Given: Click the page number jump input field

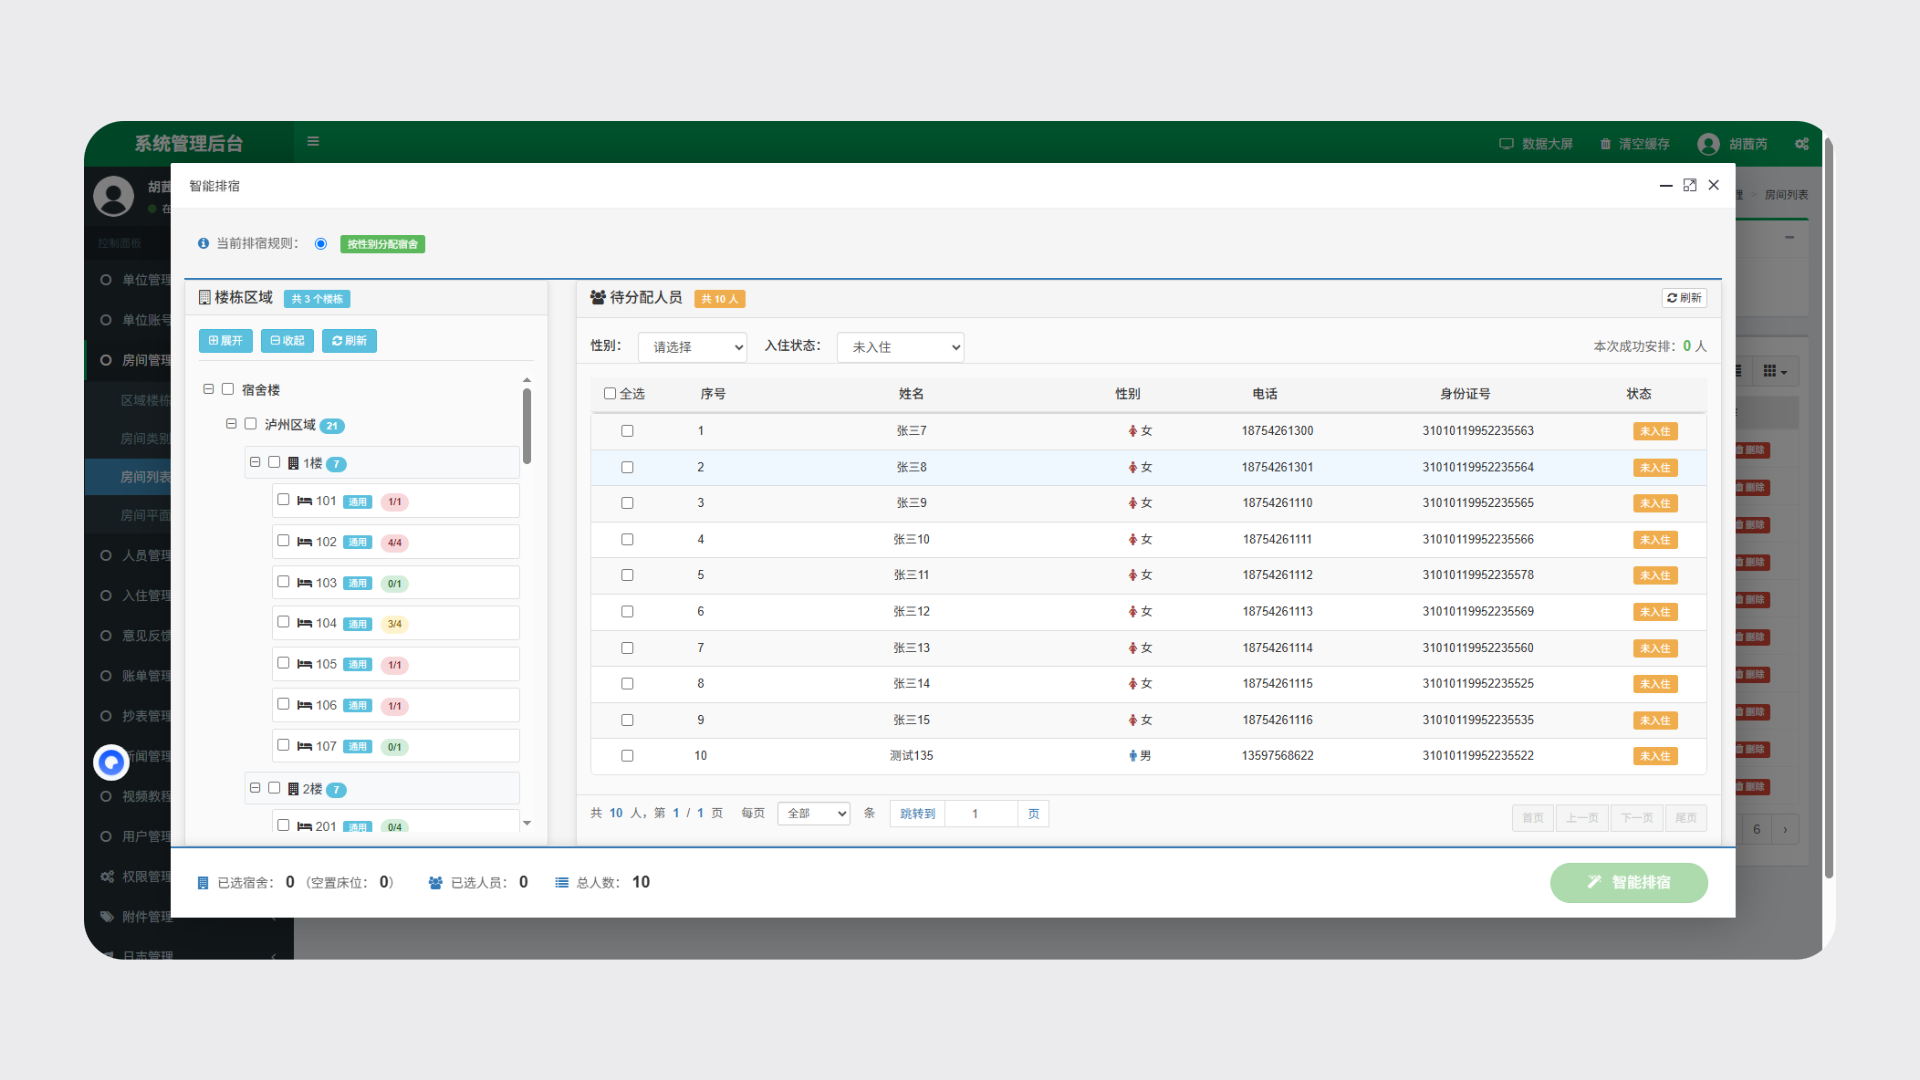Looking at the screenshot, I should [981, 814].
